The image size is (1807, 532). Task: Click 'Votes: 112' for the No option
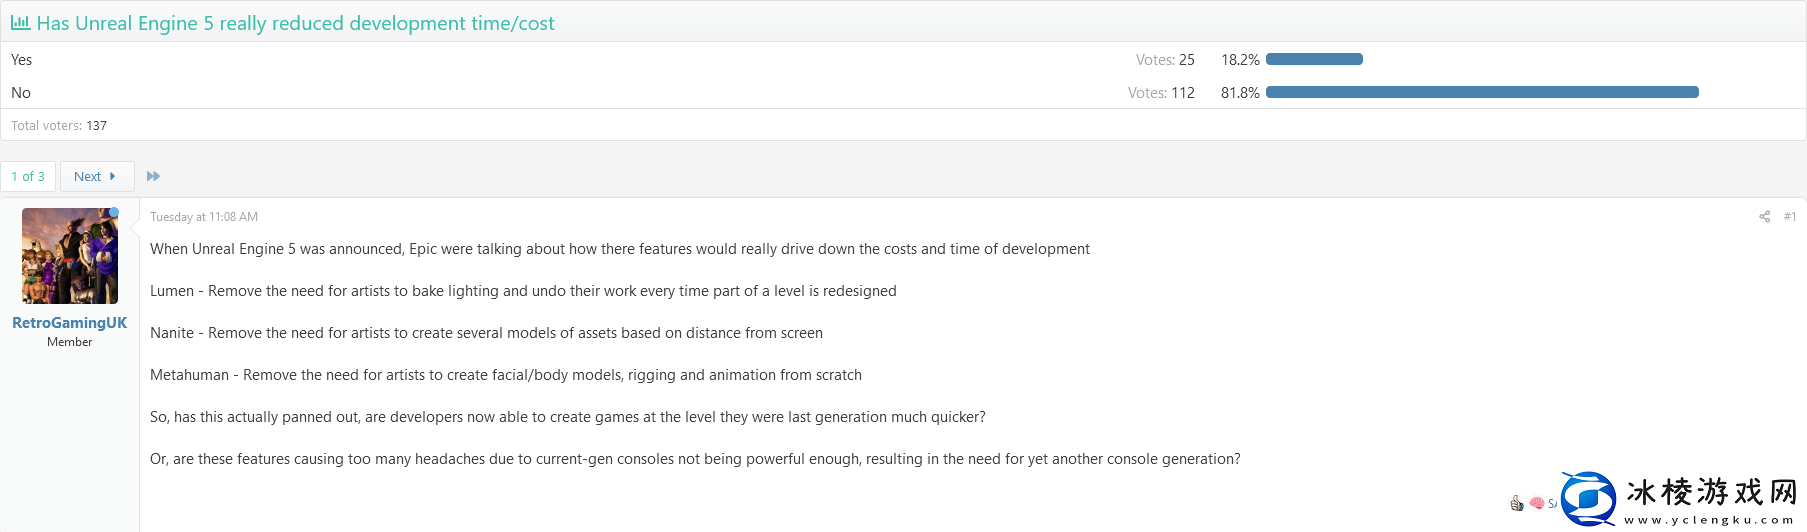pos(1161,93)
